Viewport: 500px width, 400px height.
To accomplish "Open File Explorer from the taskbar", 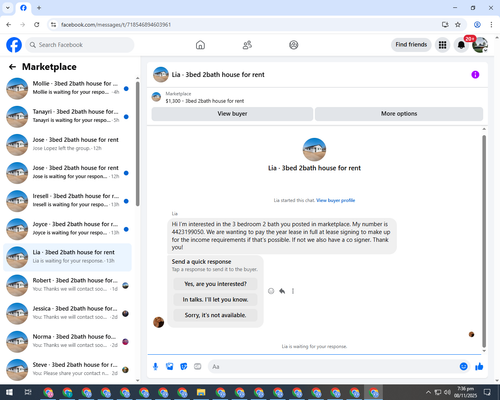I will tap(201, 392).
